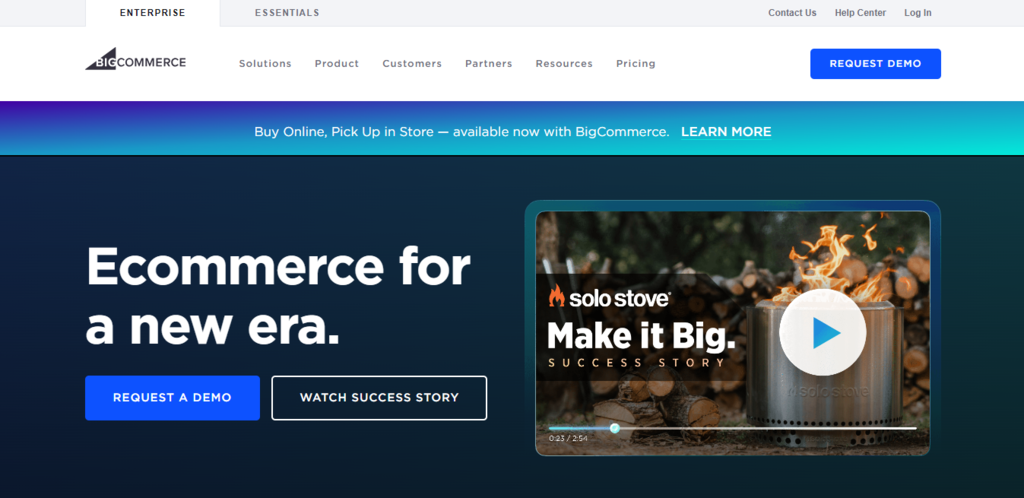
Task: Go to the Pricing page
Action: (635, 64)
